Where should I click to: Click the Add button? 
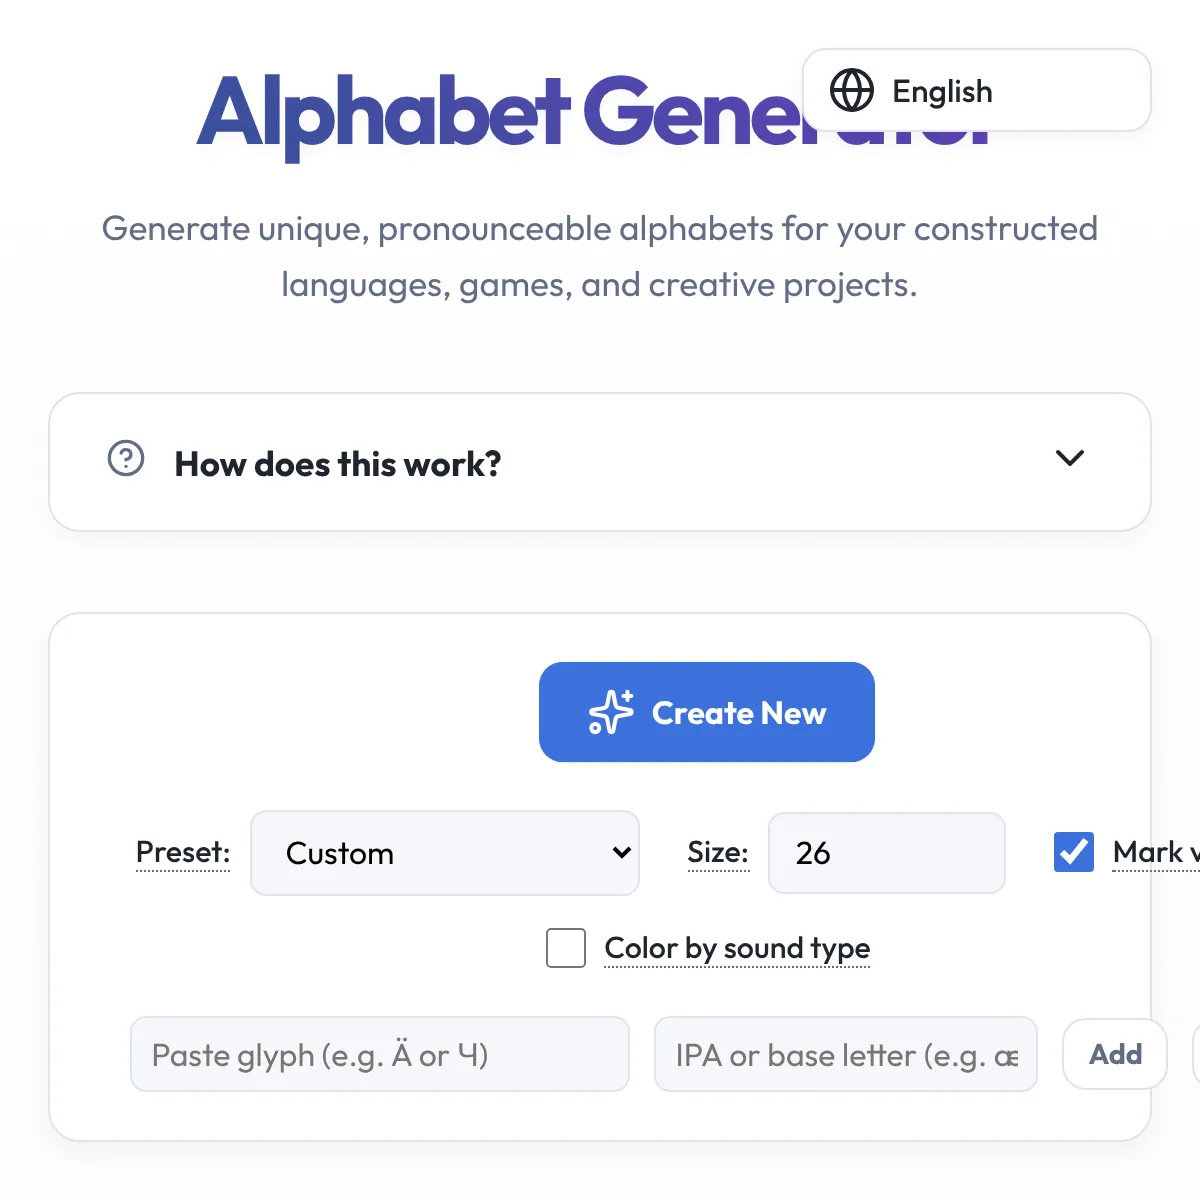point(1115,1054)
